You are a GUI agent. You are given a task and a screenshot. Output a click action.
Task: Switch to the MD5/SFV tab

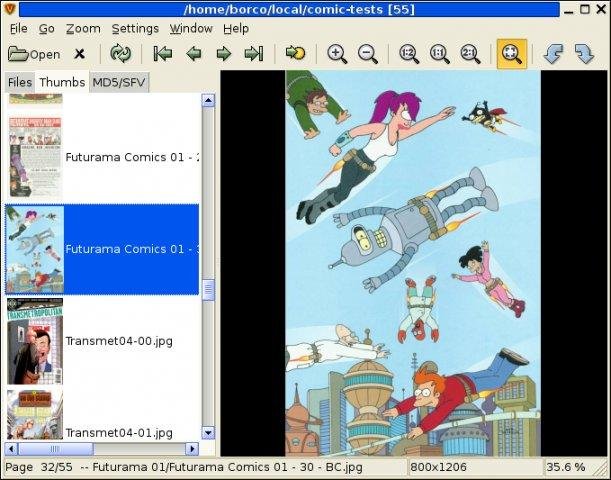pos(119,82)
